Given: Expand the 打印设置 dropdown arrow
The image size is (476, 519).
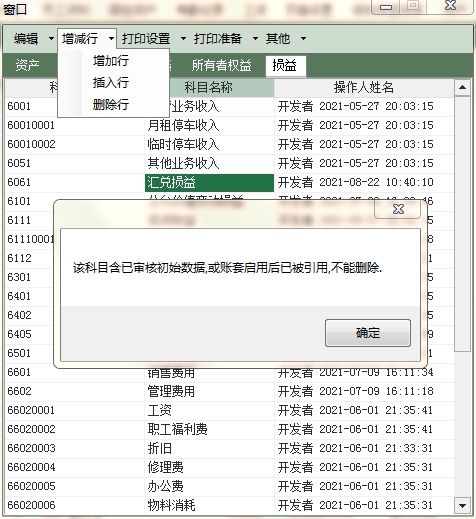Looking at the screenshot, I should (x=183, y=39).
